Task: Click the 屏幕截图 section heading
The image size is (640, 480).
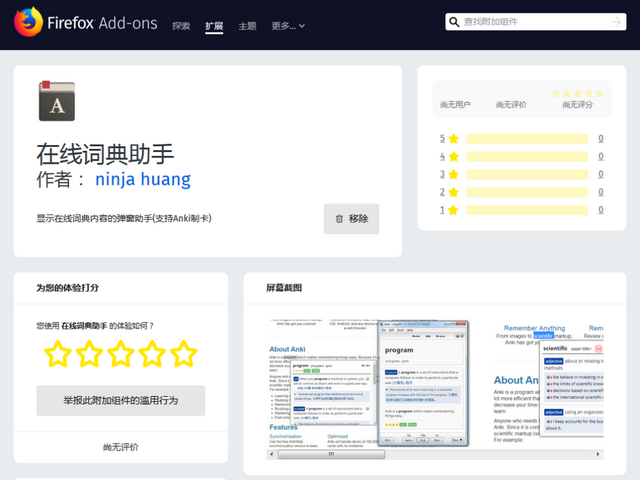Action: click(284, 288)
